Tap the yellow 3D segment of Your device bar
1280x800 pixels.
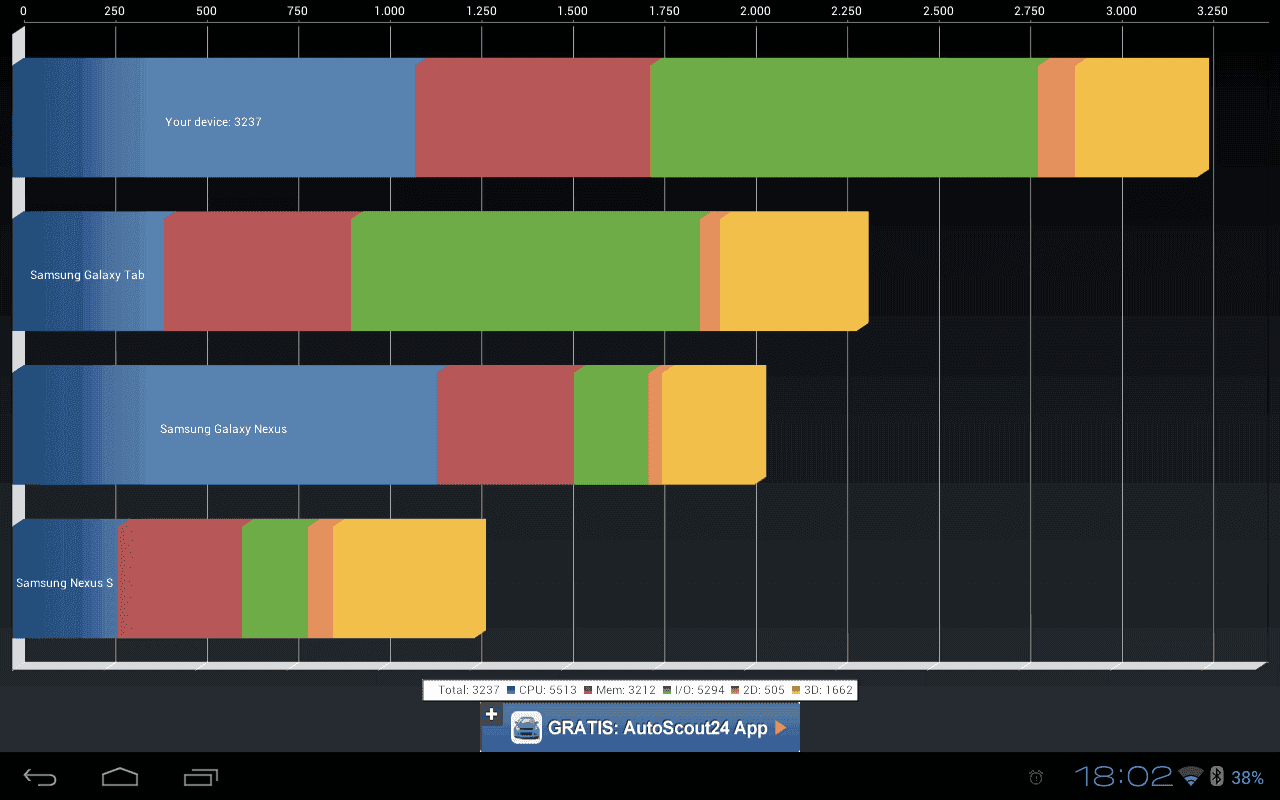coord(1141,118)
